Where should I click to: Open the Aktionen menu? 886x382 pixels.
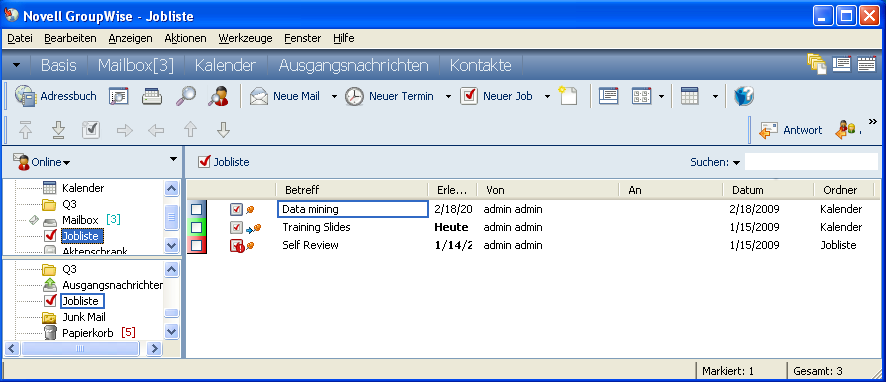tap(185, 38)
